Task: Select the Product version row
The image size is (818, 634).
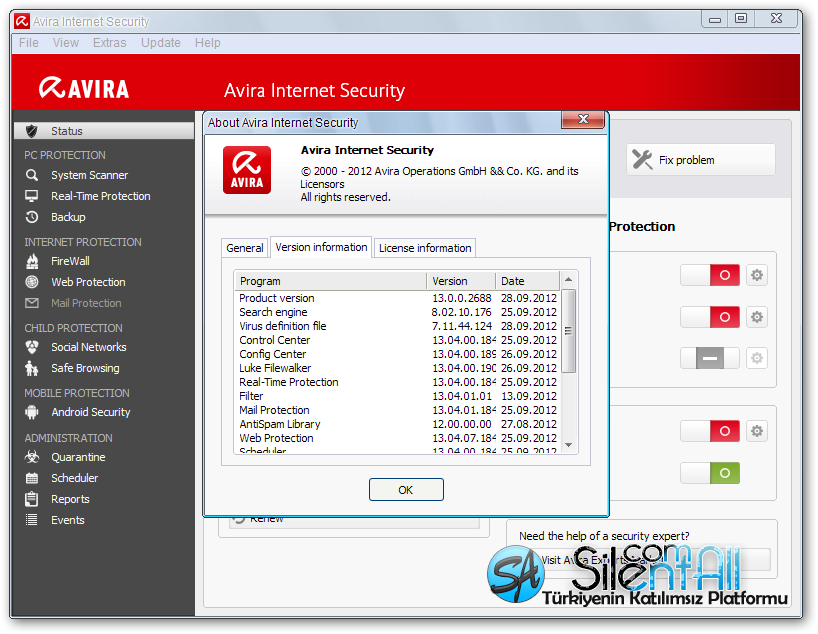Action: pyautogui.click(x=399, y=298)
